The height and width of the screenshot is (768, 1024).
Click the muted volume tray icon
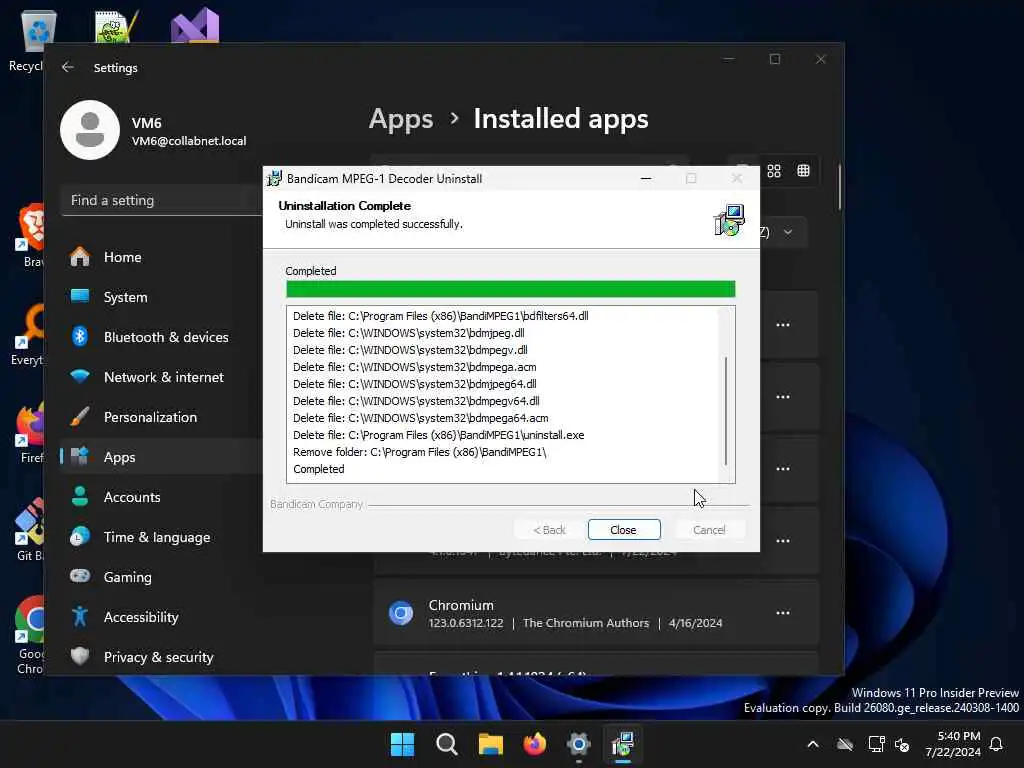click(902, 744)
